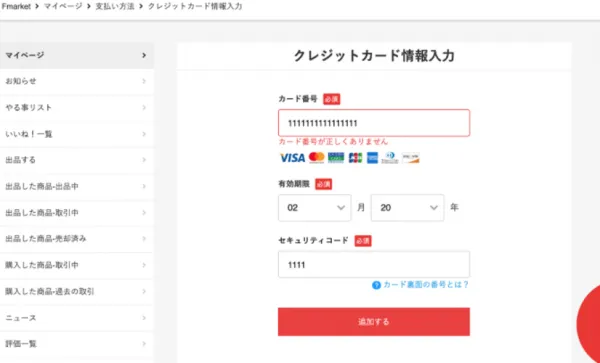Click the Discover card logo
600x363 pixels.
(411, 158)
